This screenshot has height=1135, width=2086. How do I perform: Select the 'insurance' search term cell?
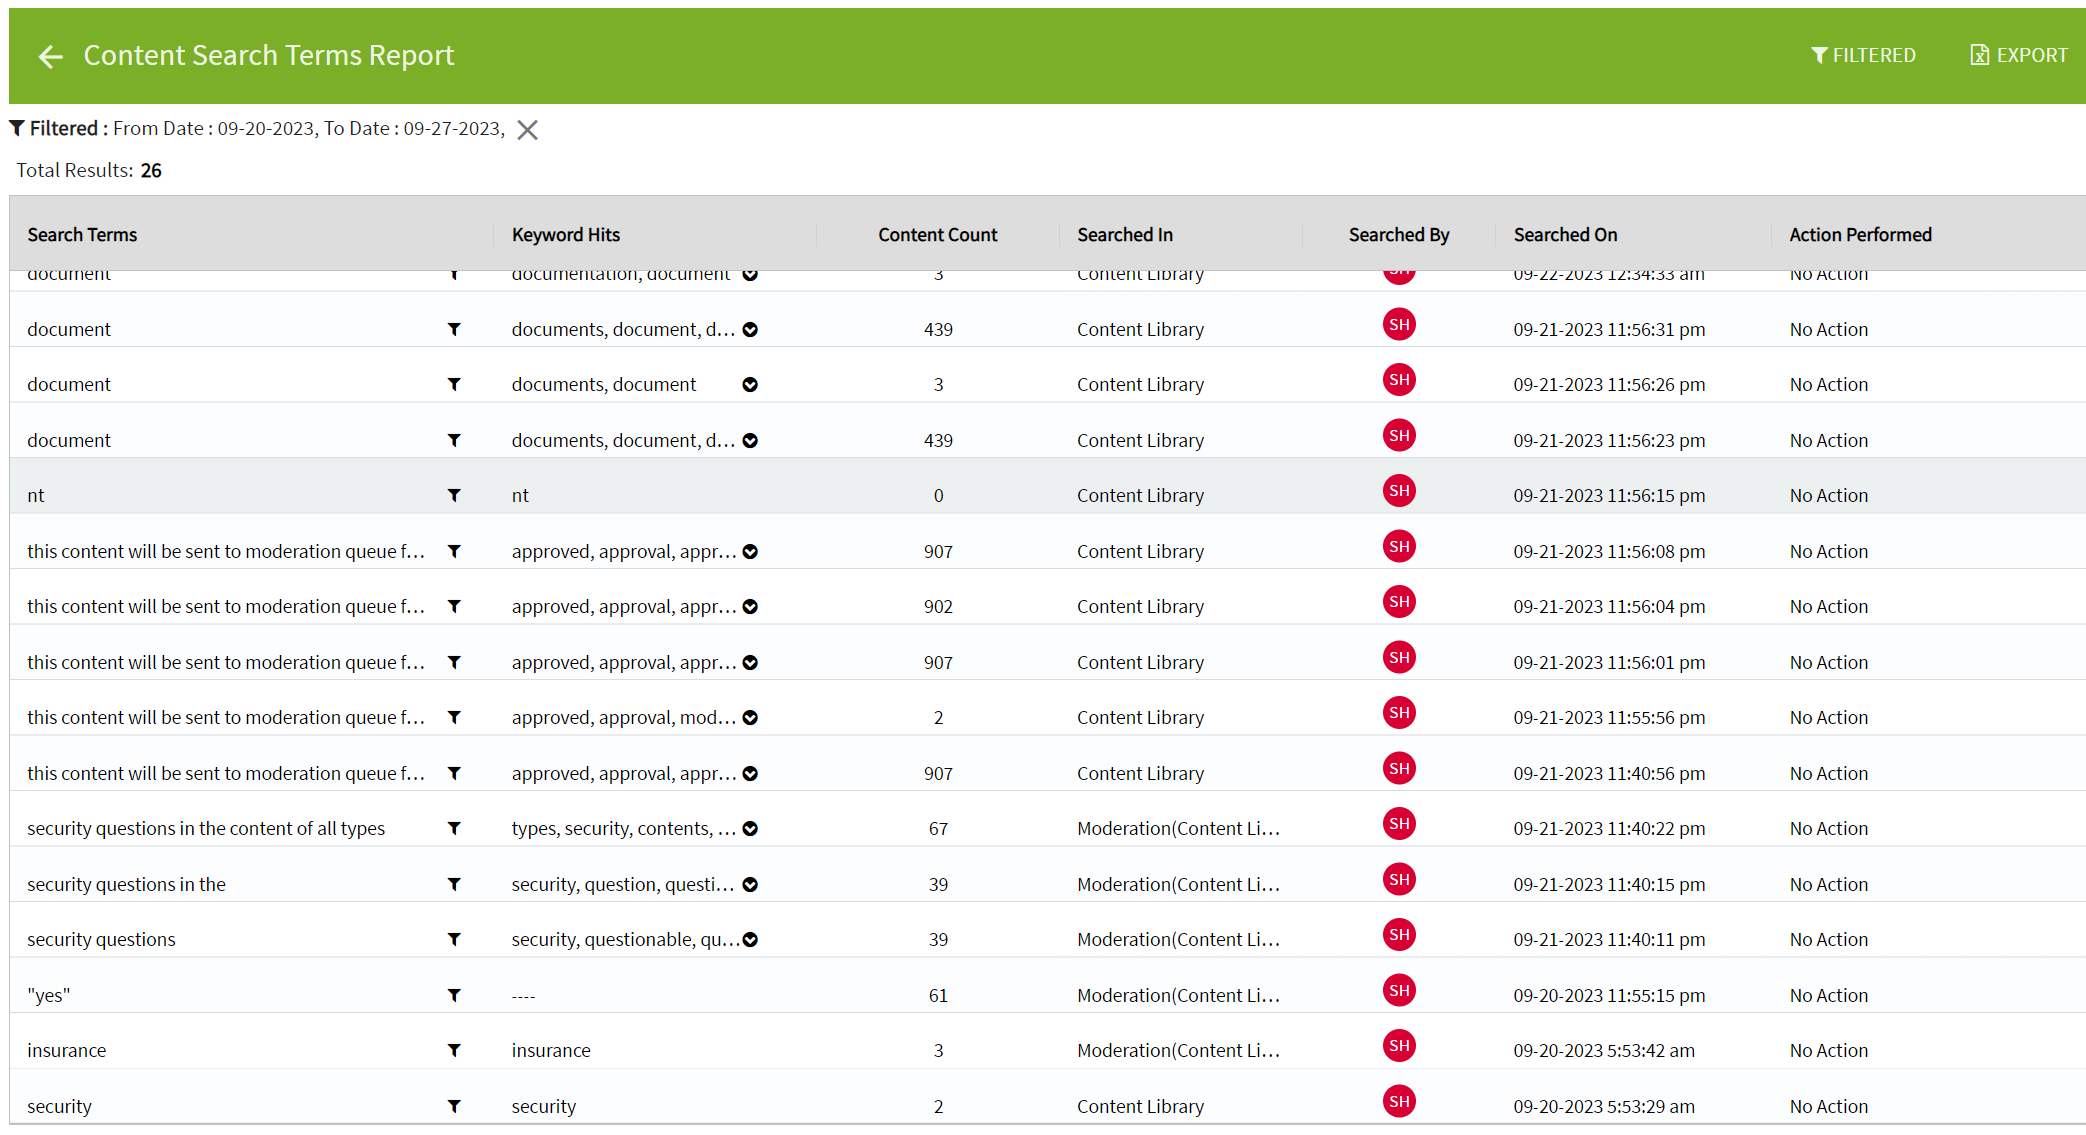67,1051
